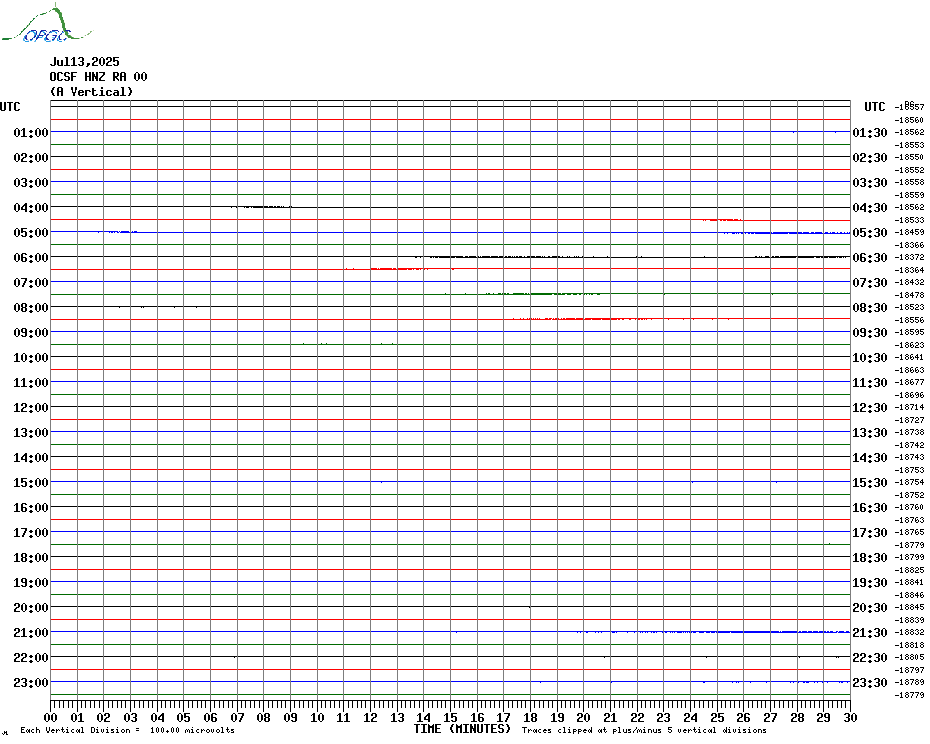The height and width of the screenshot is (744, 930).
Task: Click the 09:30 time label
Action: pos(870,333)
